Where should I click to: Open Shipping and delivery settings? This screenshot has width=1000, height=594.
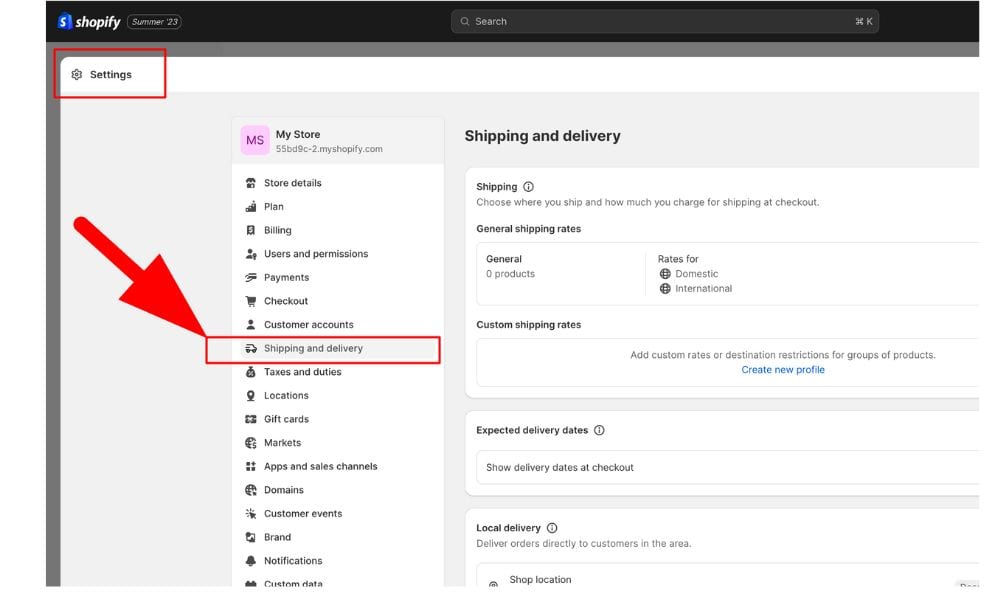click(x=313, y=349)
